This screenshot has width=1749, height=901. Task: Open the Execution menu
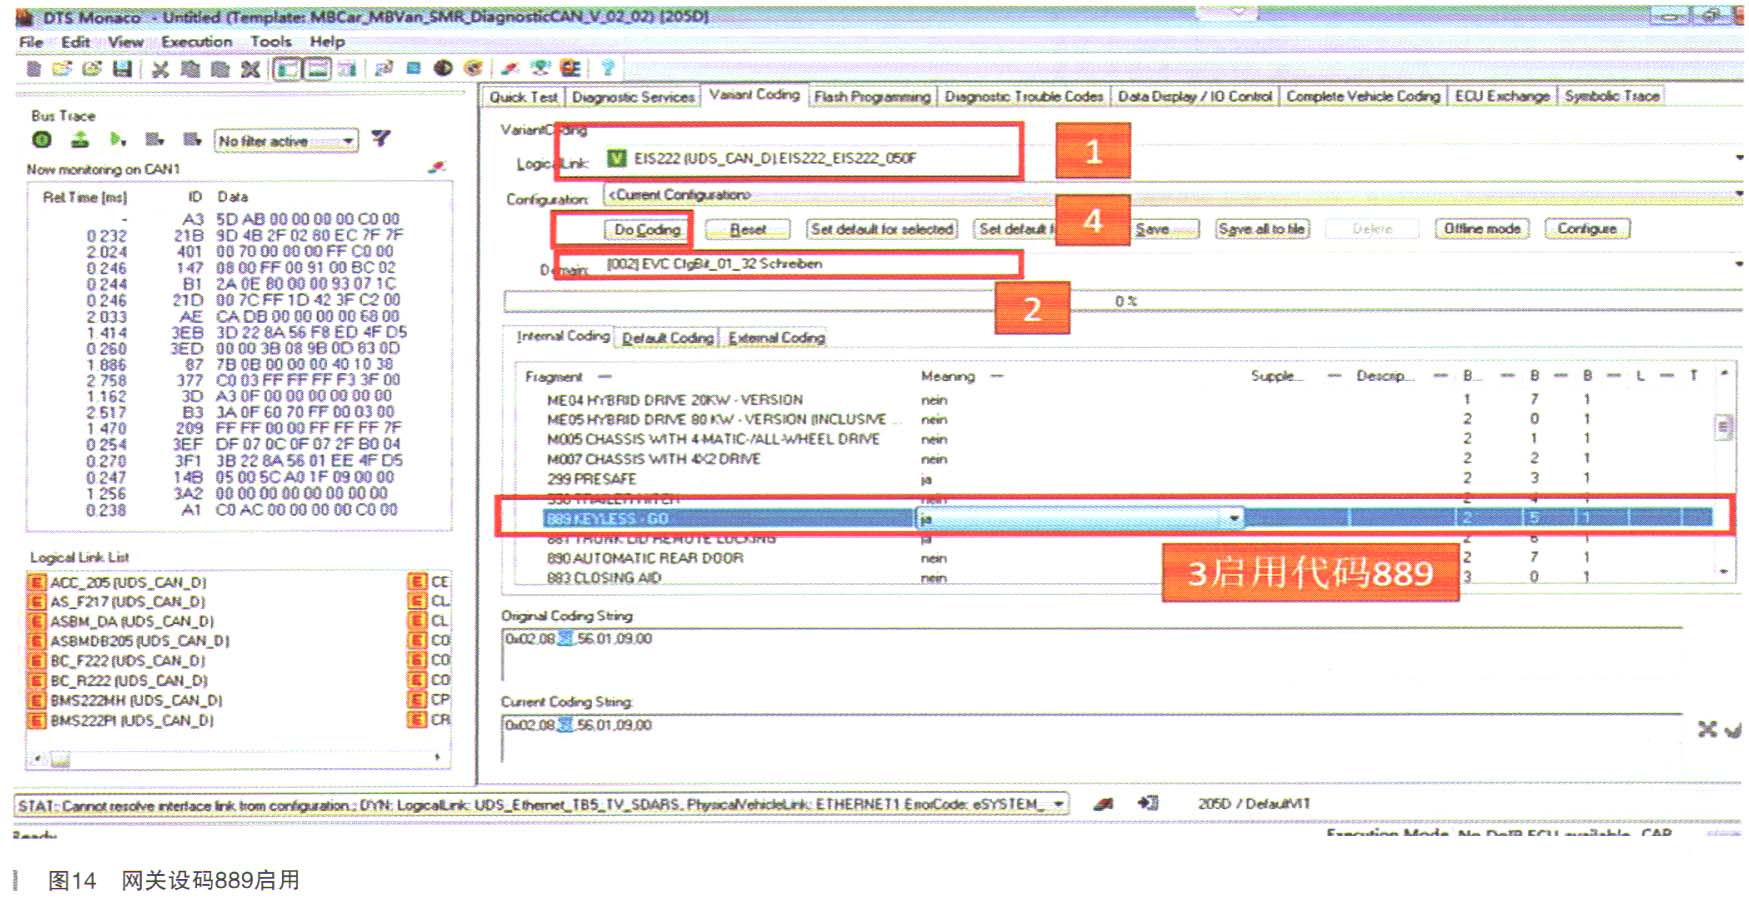(197, 42)
